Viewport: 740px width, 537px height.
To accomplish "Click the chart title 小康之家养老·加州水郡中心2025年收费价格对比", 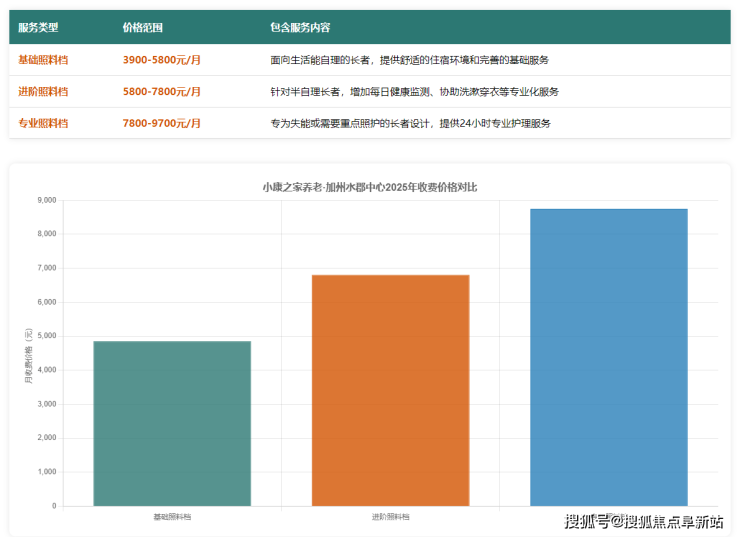I will tap(370, 187).
